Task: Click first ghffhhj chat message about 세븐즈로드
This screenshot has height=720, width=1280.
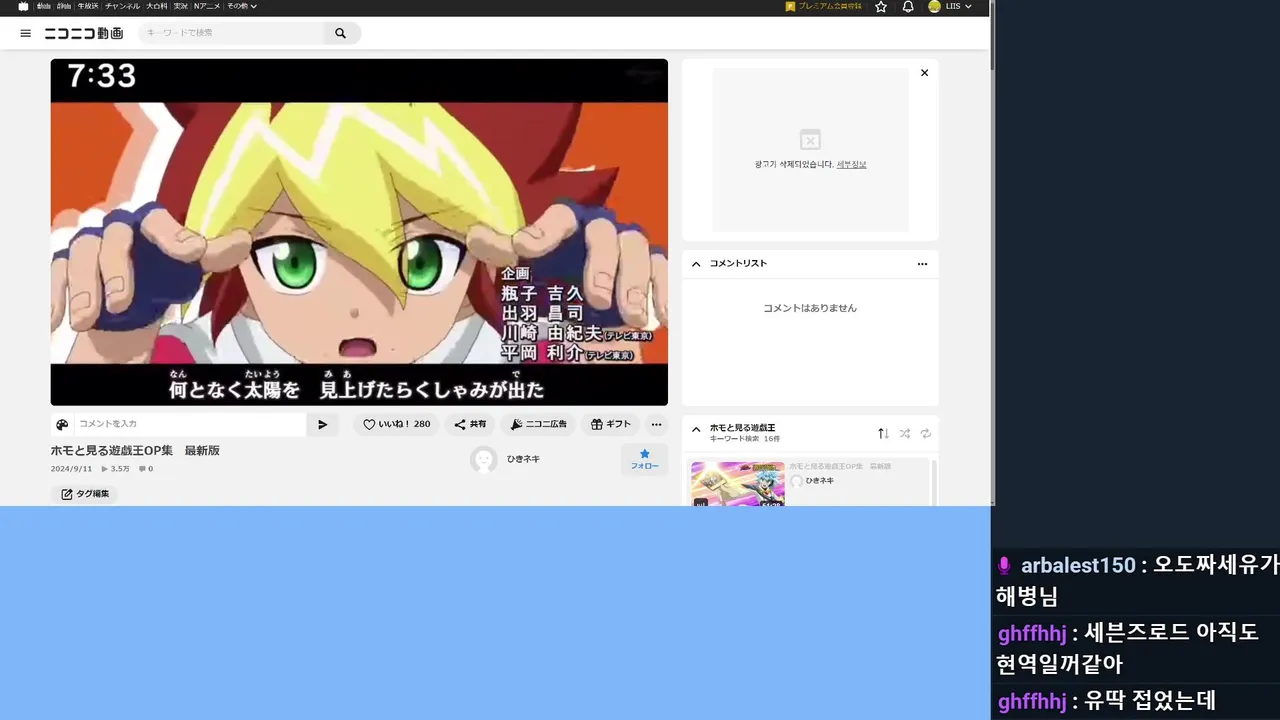Action: [x=1127, y=648]
